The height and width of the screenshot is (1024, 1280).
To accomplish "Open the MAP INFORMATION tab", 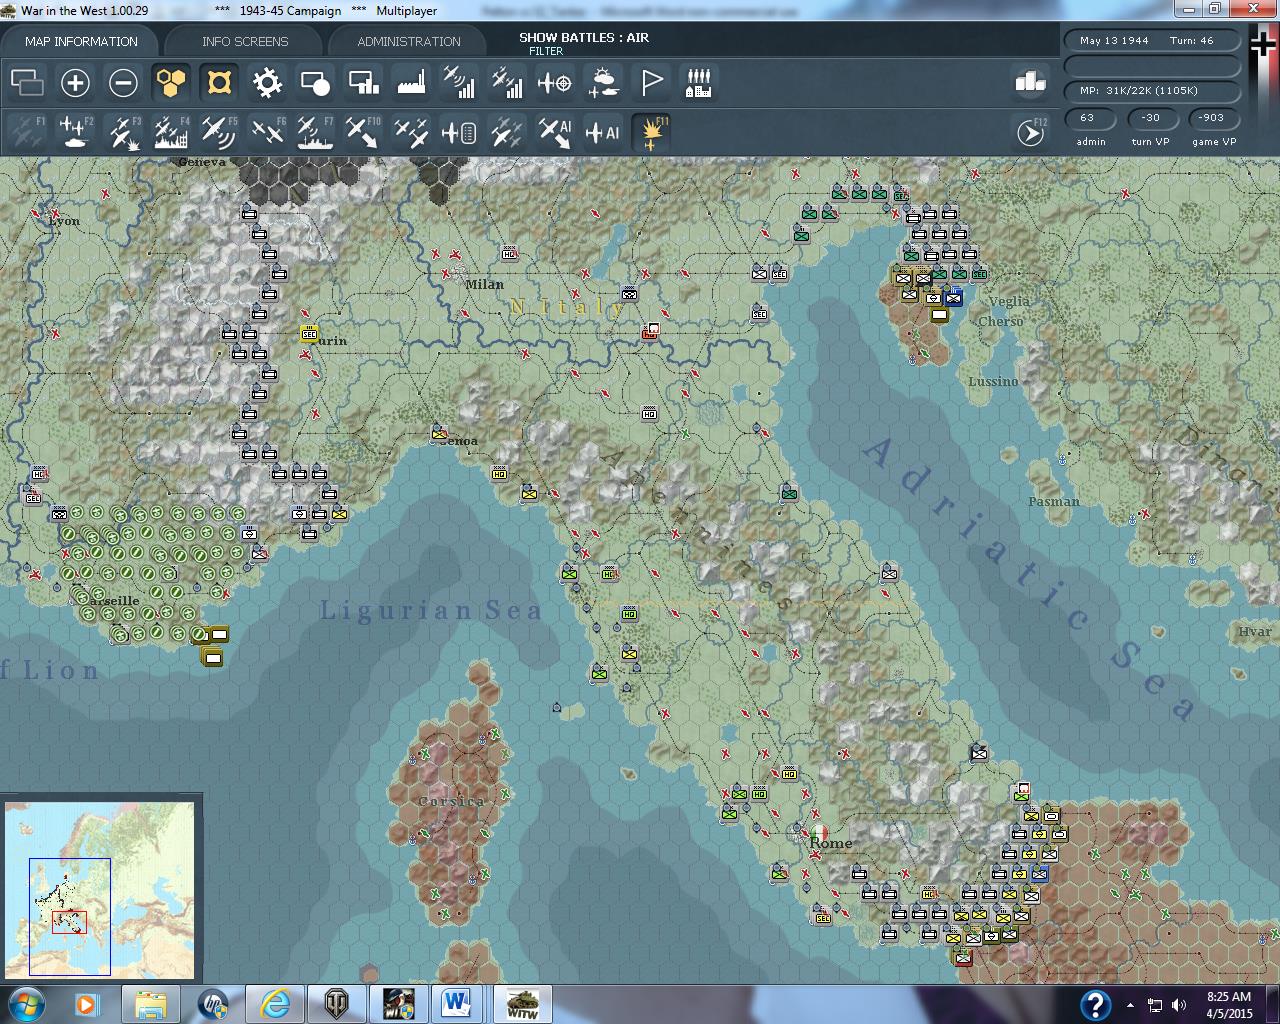I will click(81, 41).
